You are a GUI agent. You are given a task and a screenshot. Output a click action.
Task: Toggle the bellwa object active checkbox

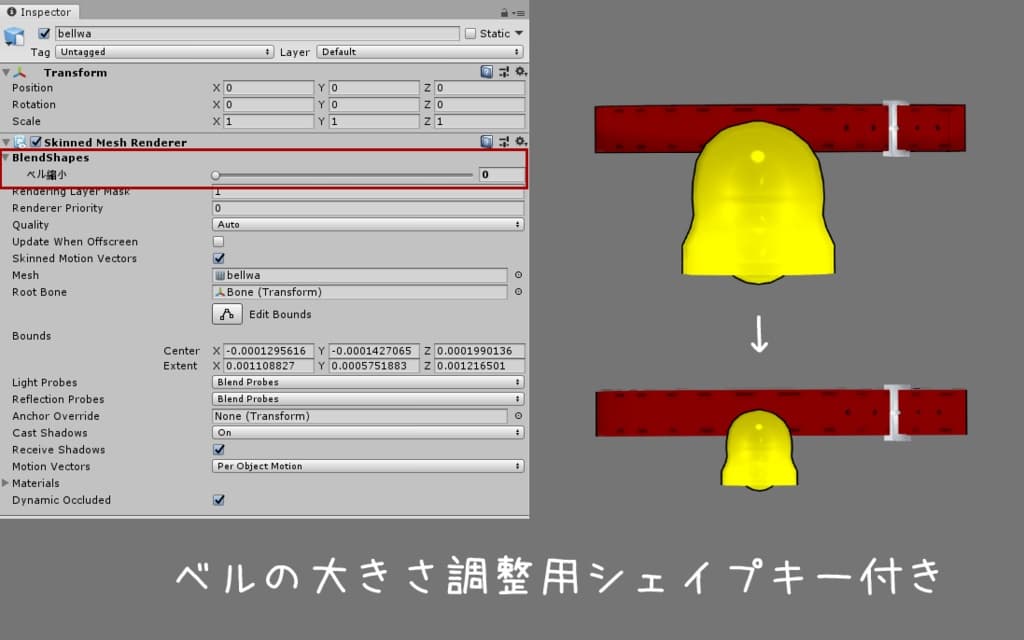click(44, 33)
